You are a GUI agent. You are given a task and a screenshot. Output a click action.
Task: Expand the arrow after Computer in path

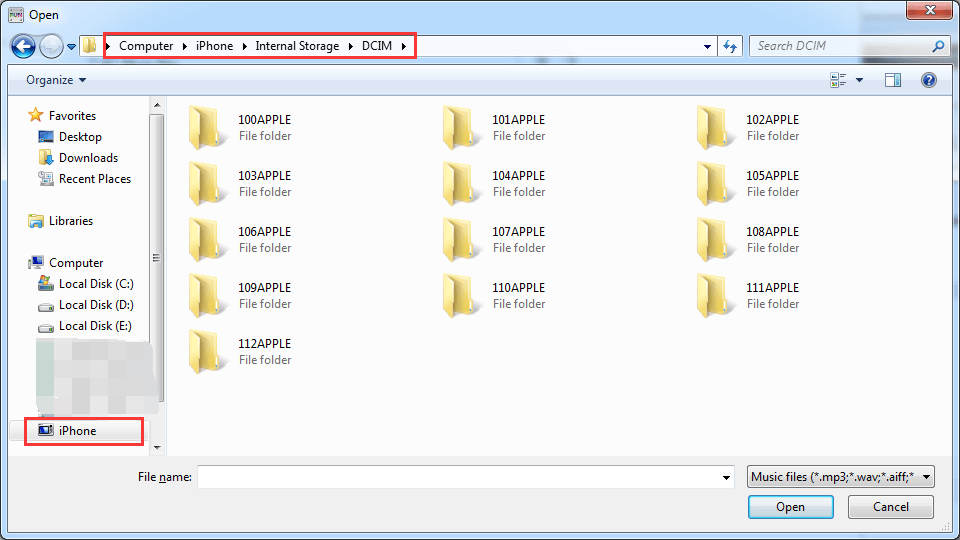pos(185,46)
